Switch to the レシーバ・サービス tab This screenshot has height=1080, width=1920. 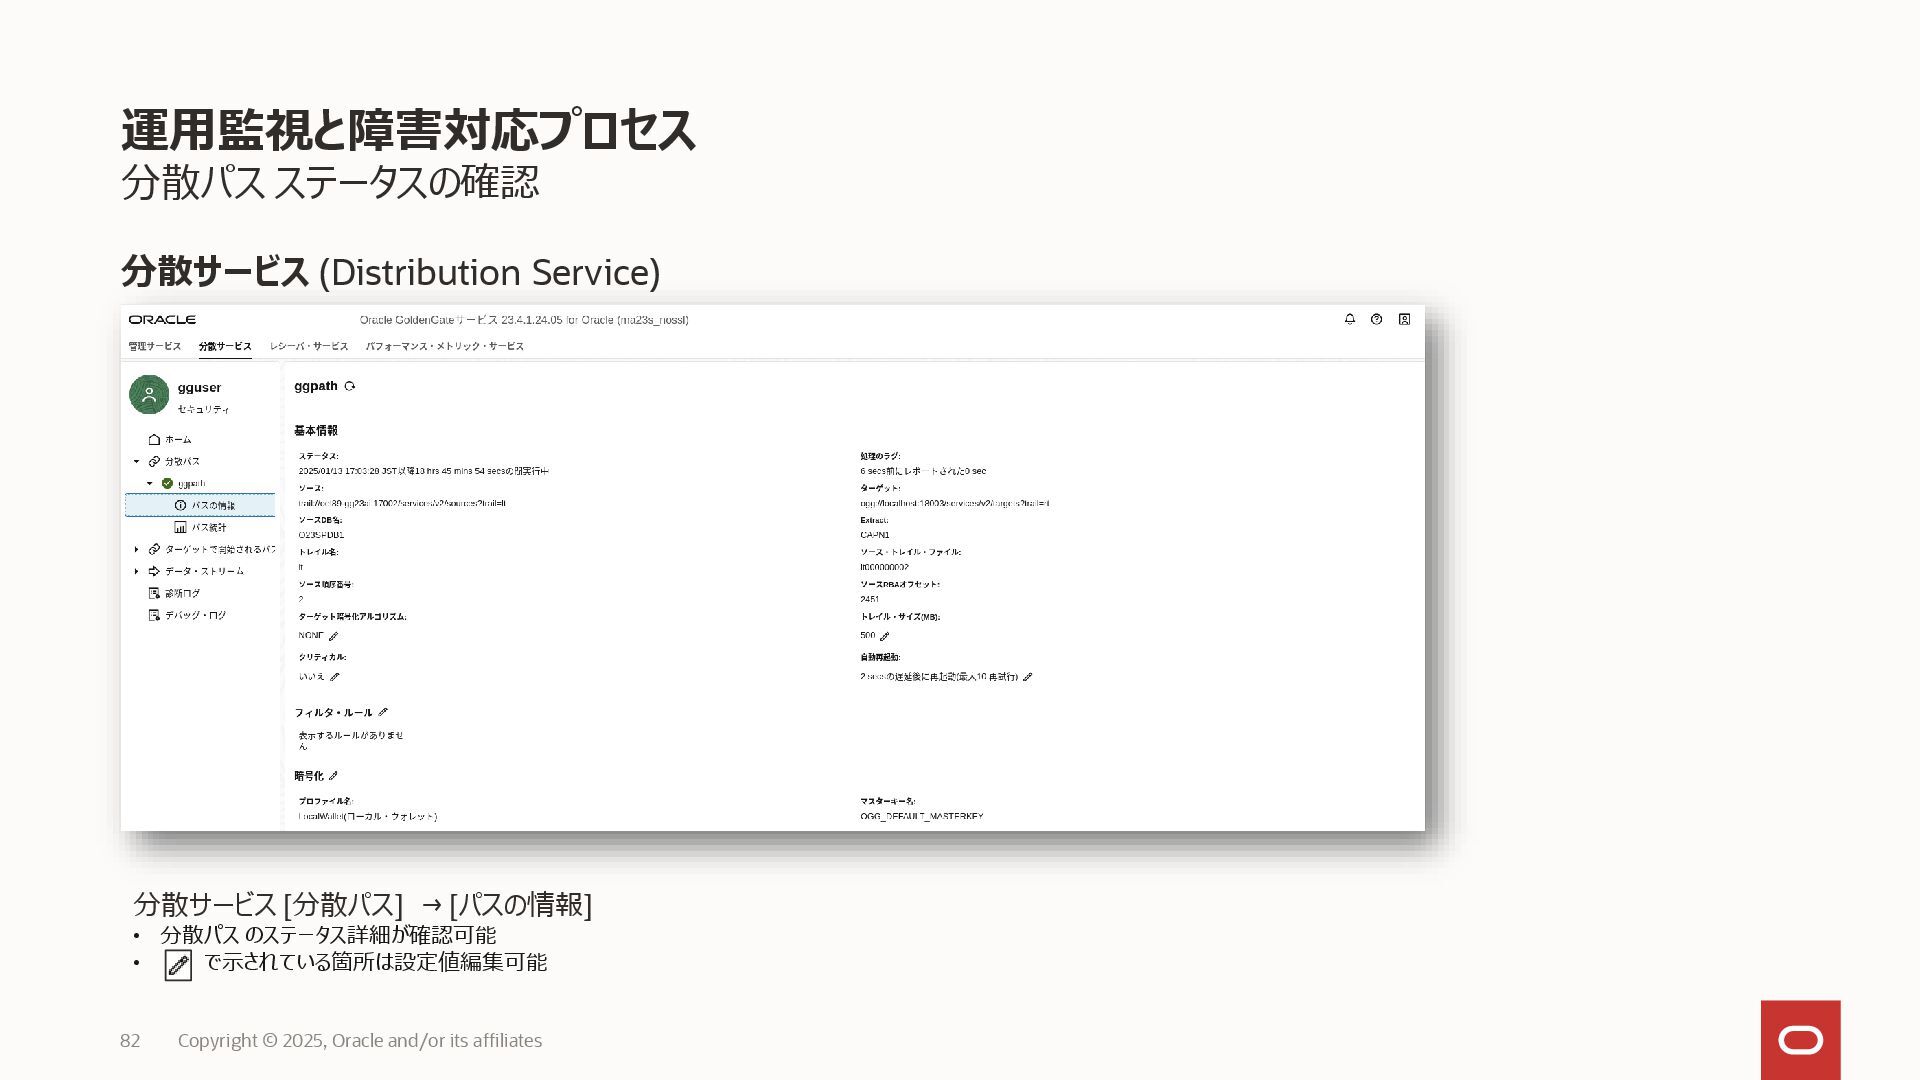click(x=309, y=346)
